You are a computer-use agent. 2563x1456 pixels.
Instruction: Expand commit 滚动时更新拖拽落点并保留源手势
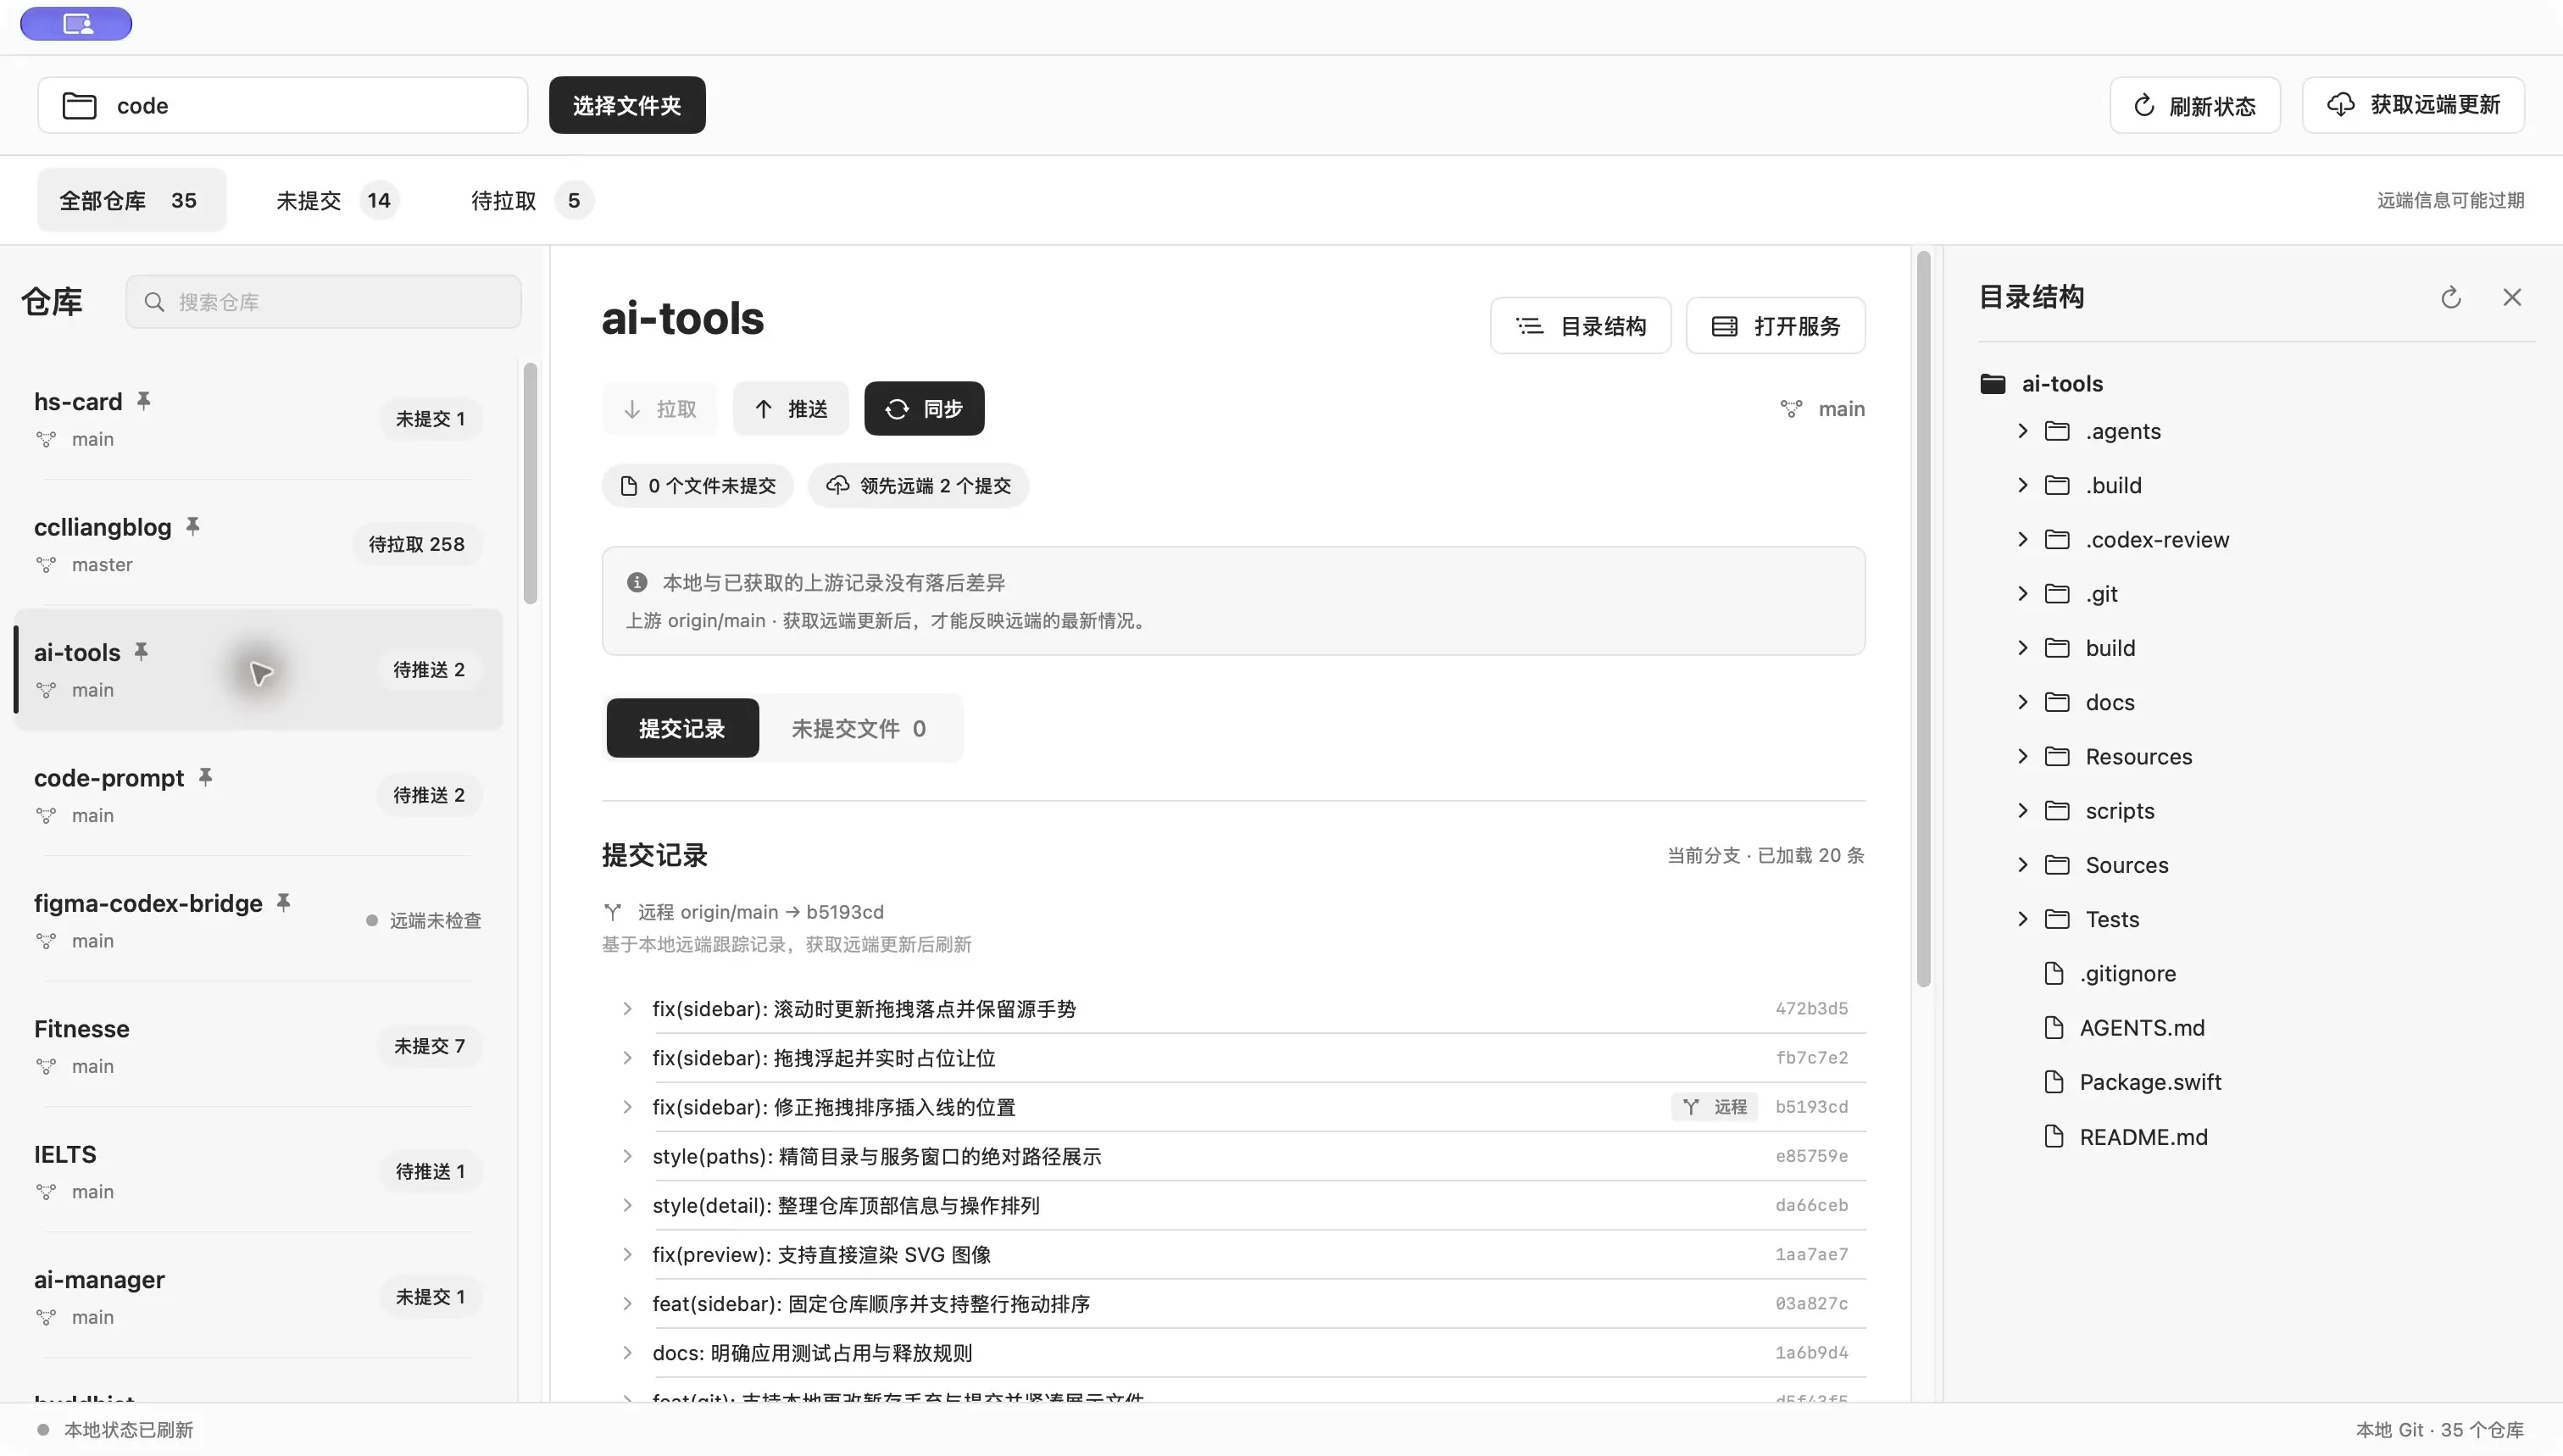pos(627,1009)
